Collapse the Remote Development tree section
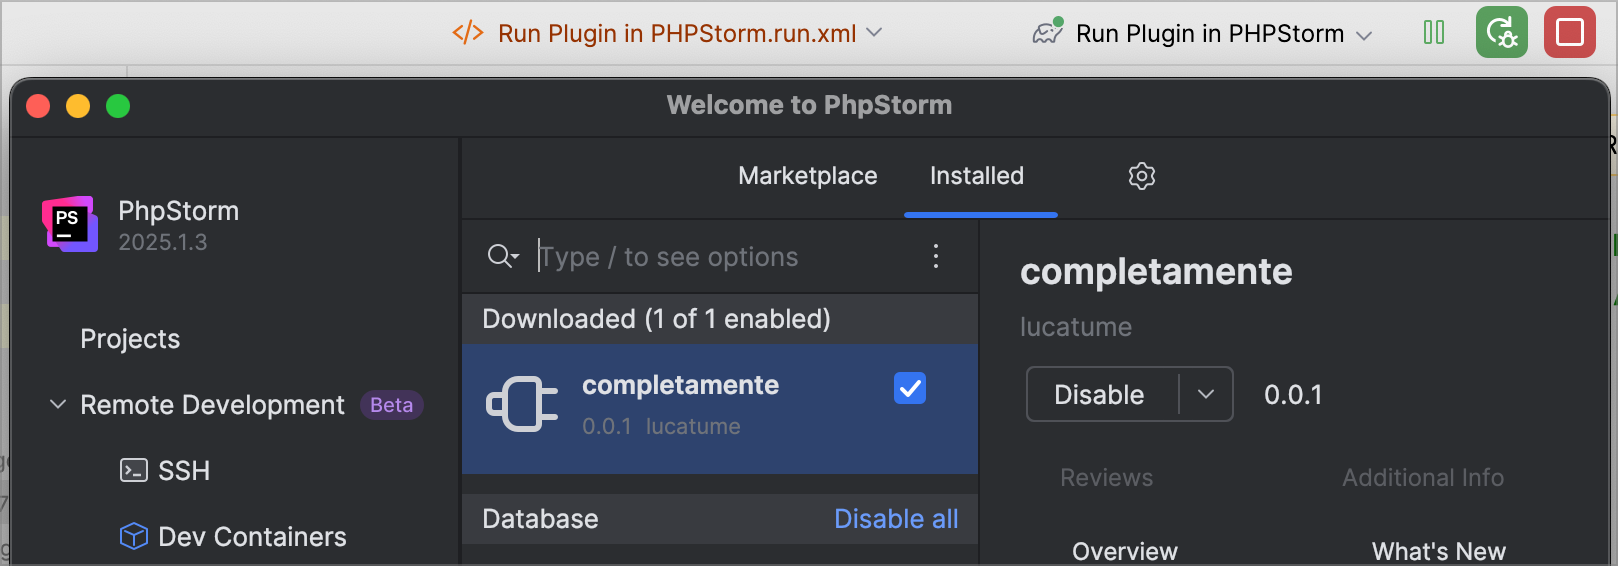 click(58, 404)
